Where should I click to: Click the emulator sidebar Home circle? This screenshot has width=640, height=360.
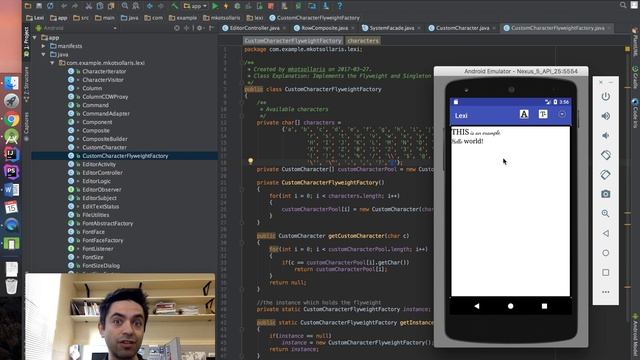[x=606, y=253]
